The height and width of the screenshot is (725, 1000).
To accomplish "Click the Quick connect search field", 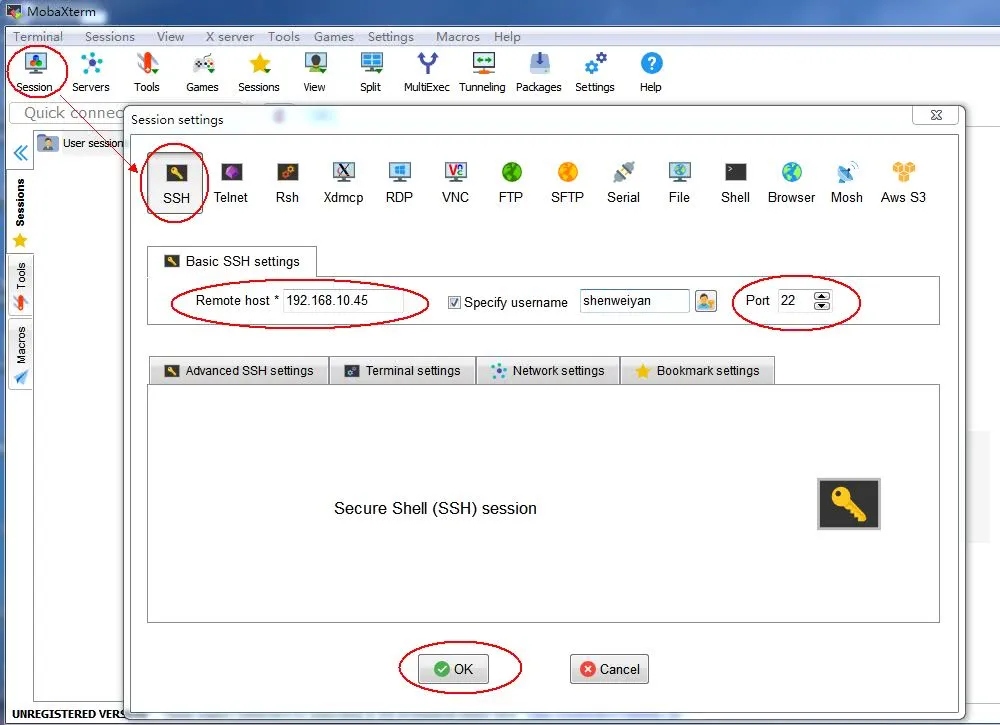I will click(68, 113).
